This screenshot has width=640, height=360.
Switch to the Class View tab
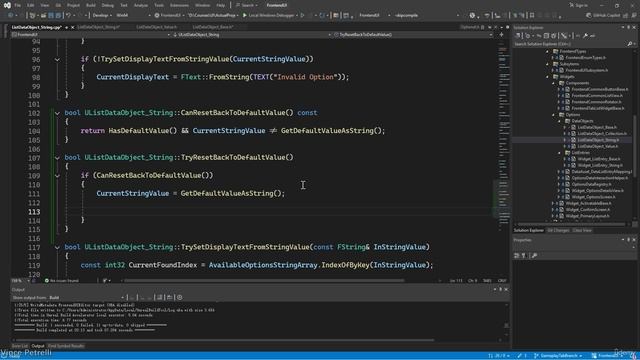click(x=582, y=231)
